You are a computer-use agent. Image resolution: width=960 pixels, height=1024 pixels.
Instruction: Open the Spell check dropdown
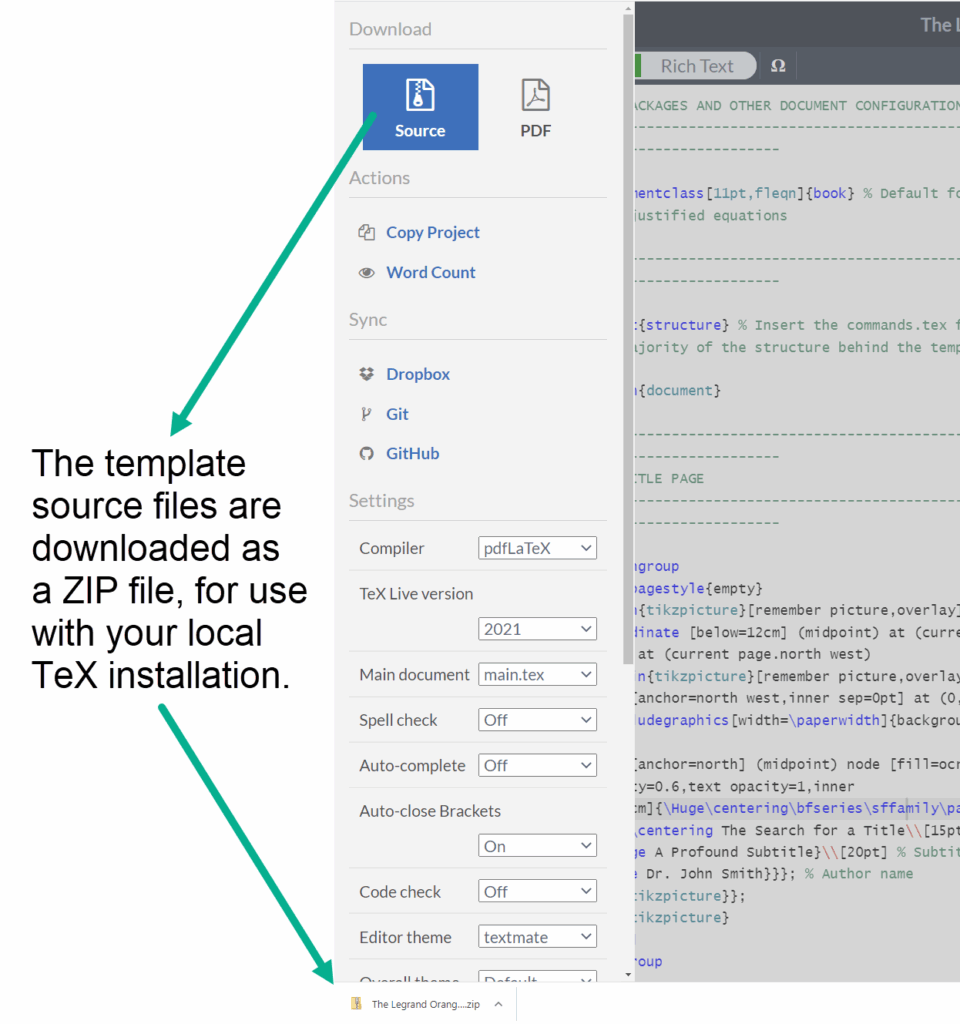(x=537, y=720)
